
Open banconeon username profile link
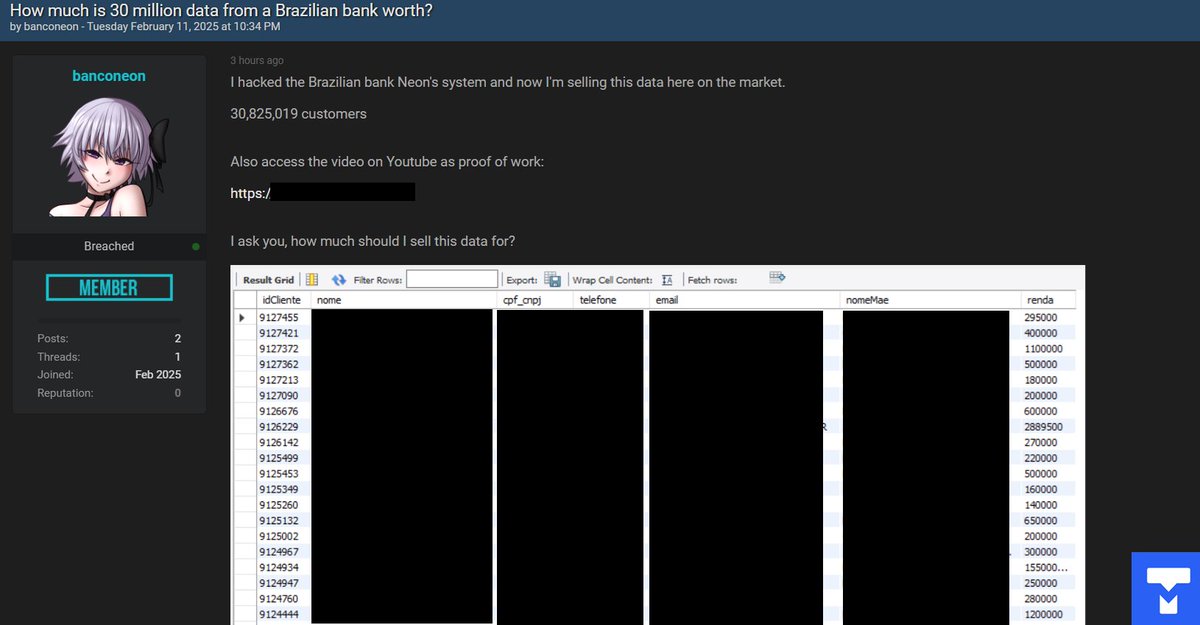[x=109, y=76]
